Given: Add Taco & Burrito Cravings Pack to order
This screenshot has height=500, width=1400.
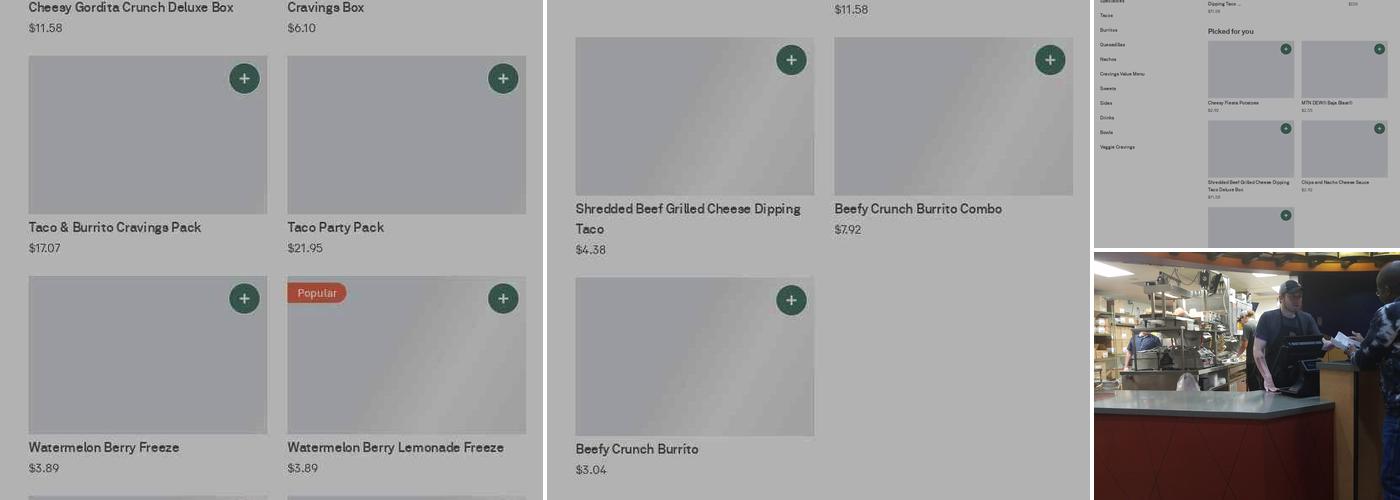Looking at the screenshot, I should click(x=244, y=79).
